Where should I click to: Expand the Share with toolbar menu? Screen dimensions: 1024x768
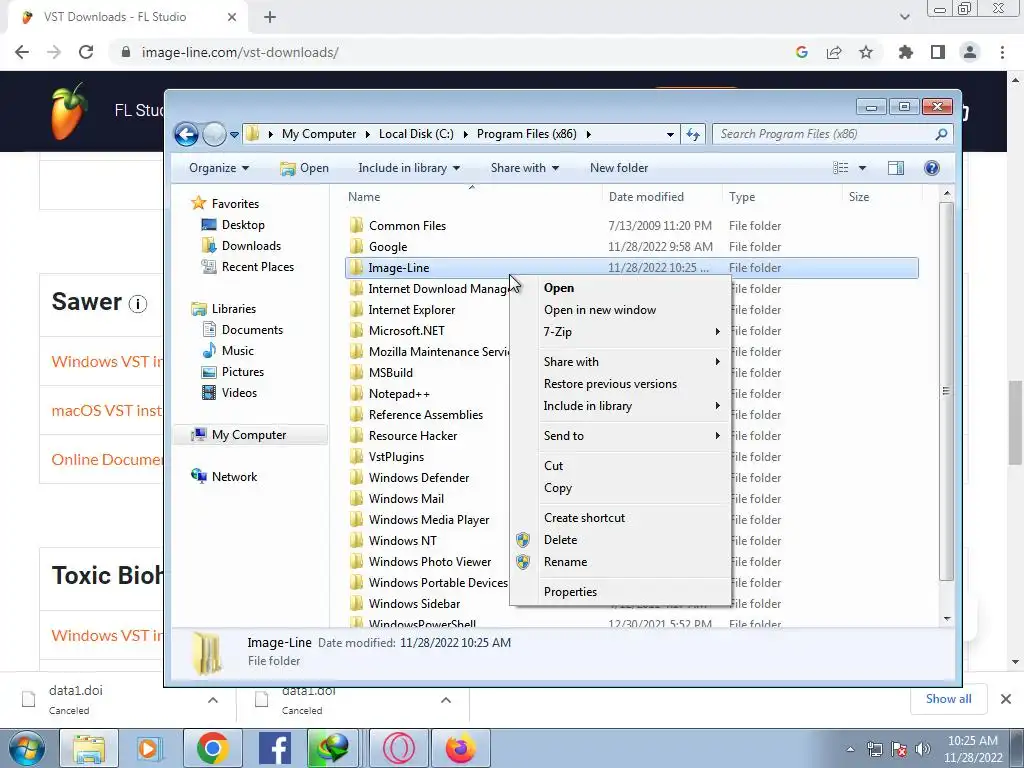click(x=524, y=168)
